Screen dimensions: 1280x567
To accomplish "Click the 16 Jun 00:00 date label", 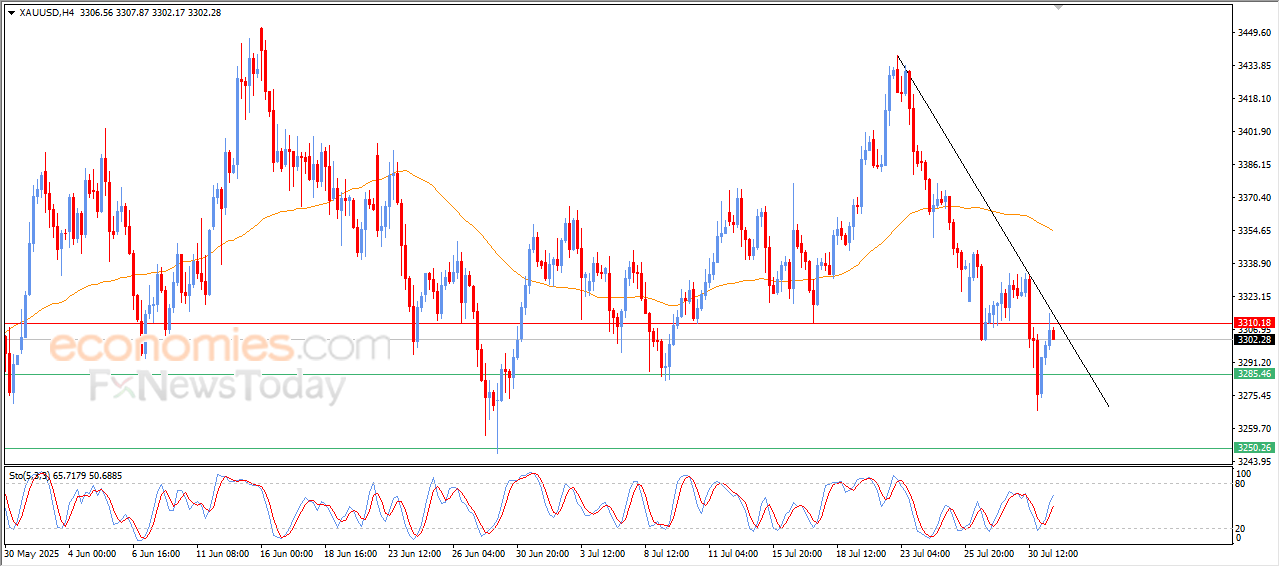I will click(285, 552).
